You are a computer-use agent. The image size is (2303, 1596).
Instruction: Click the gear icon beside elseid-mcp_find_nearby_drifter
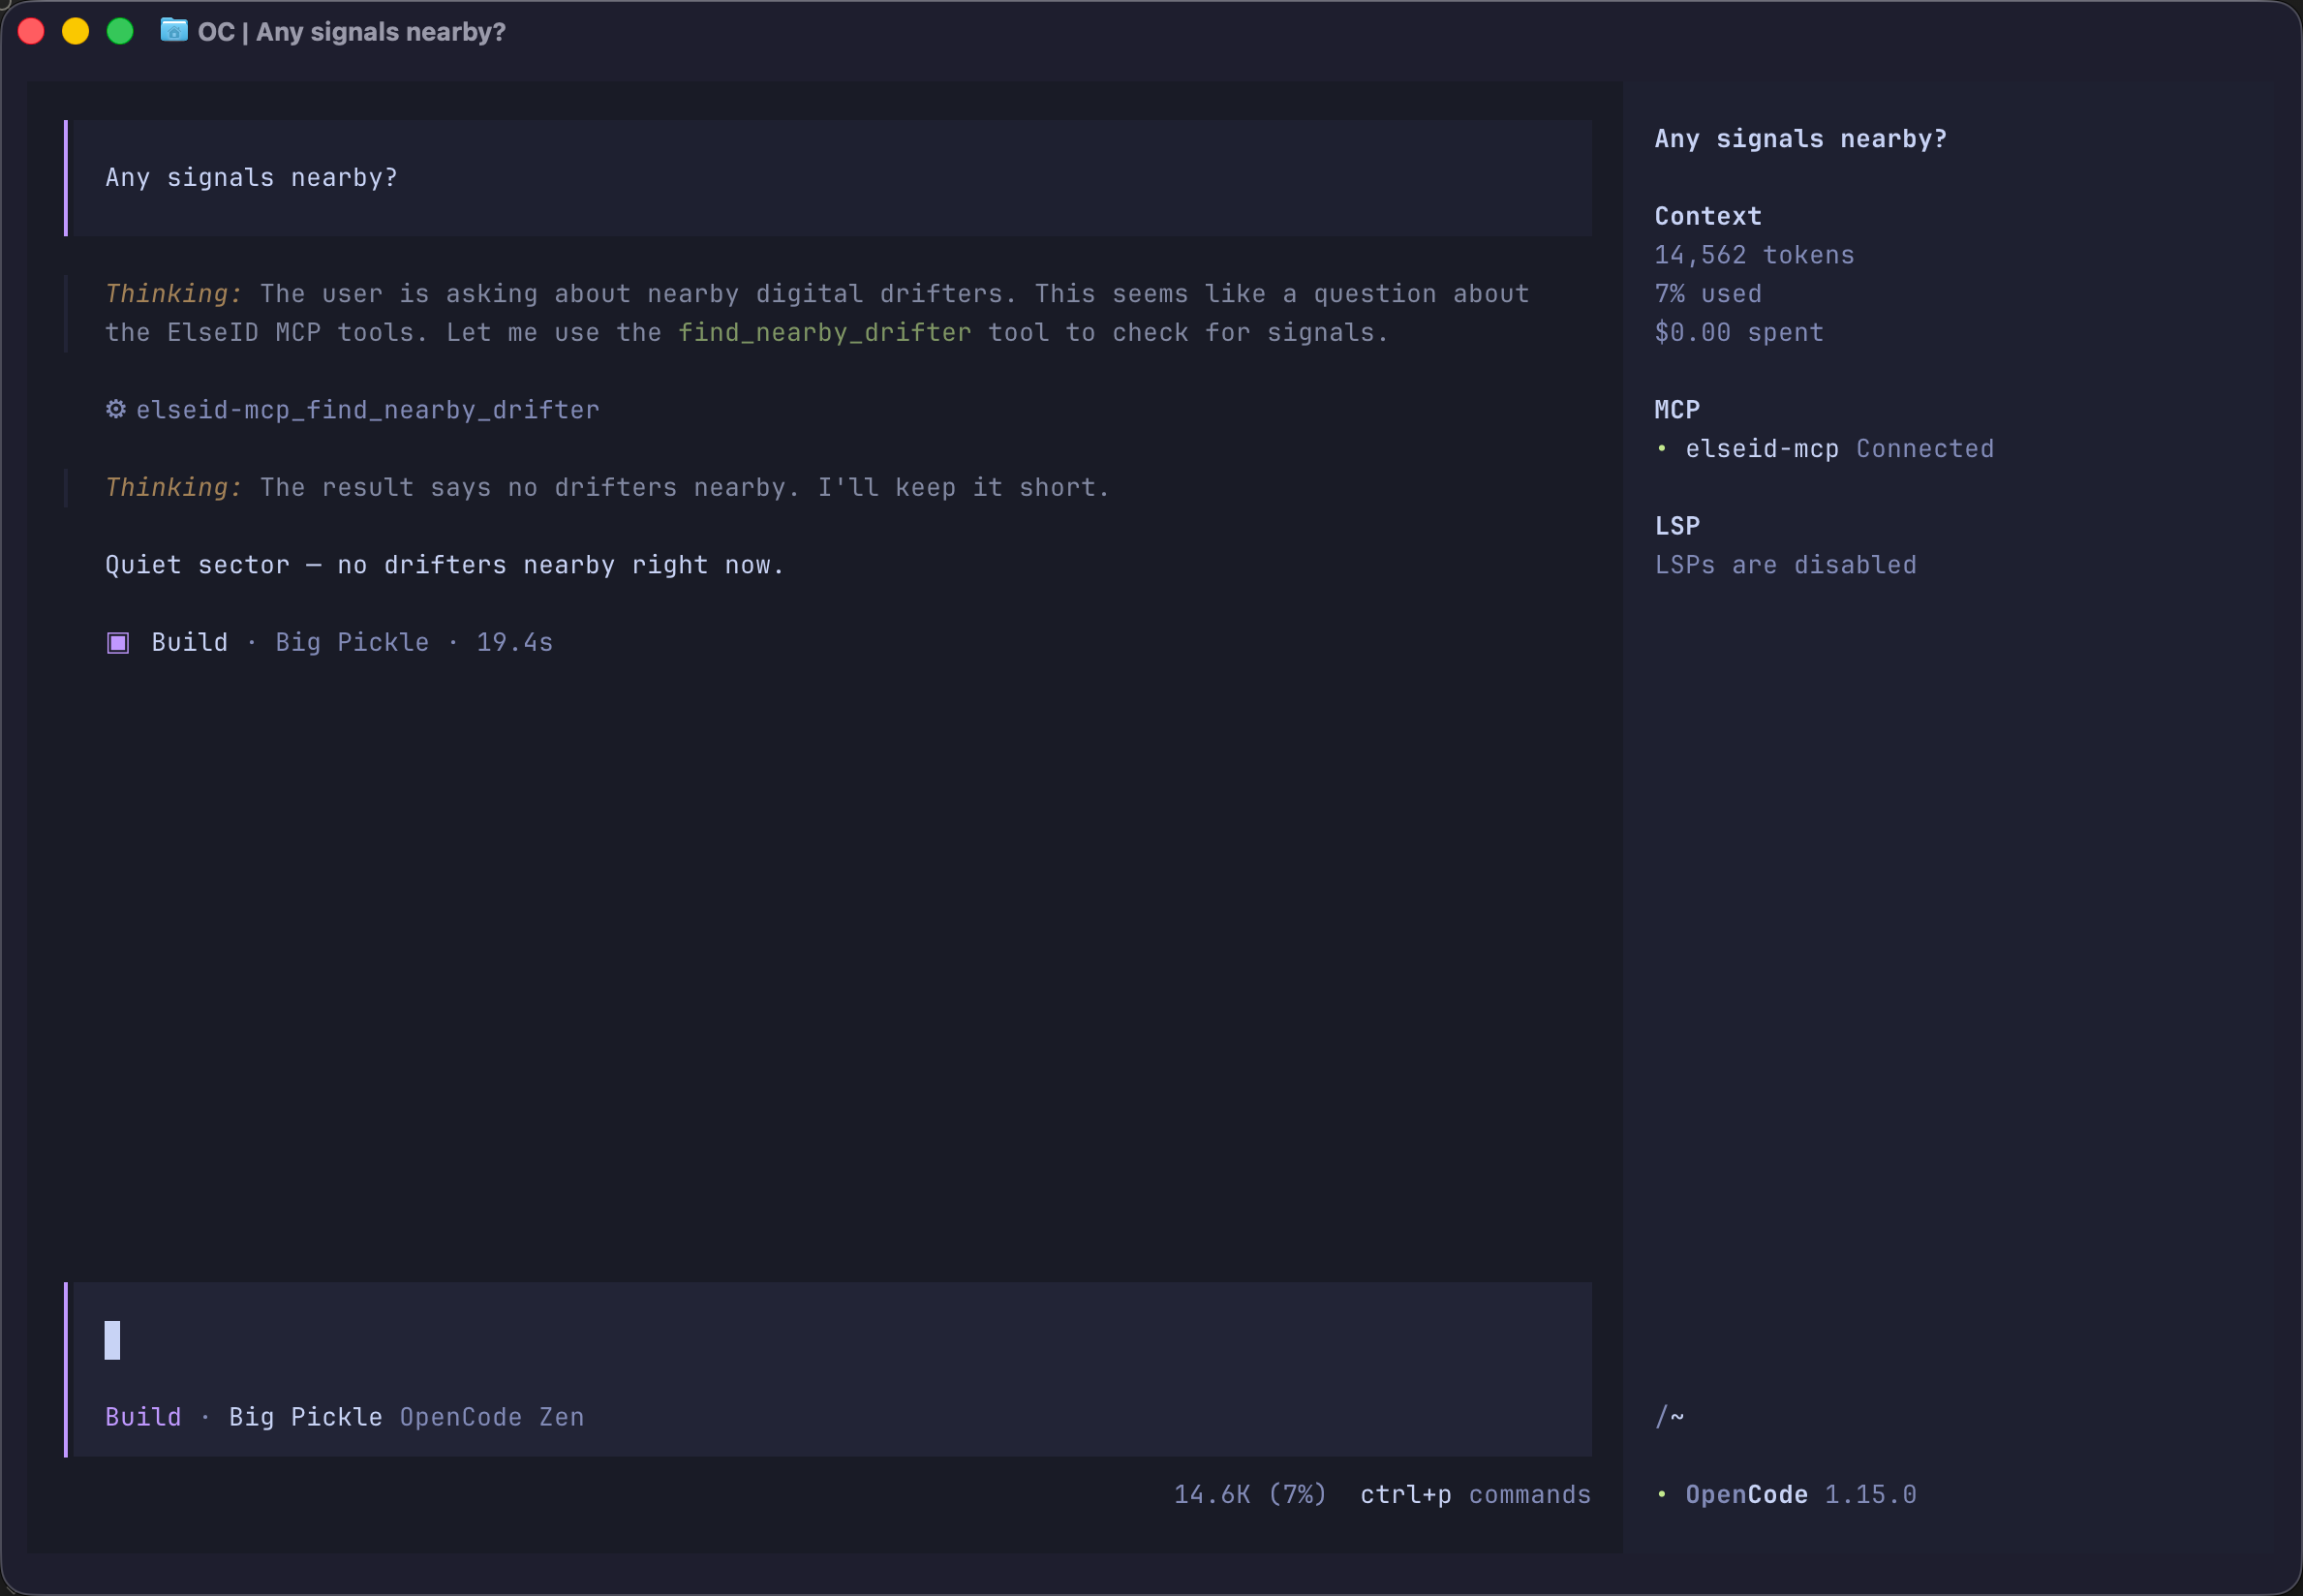tap(116, 409)
